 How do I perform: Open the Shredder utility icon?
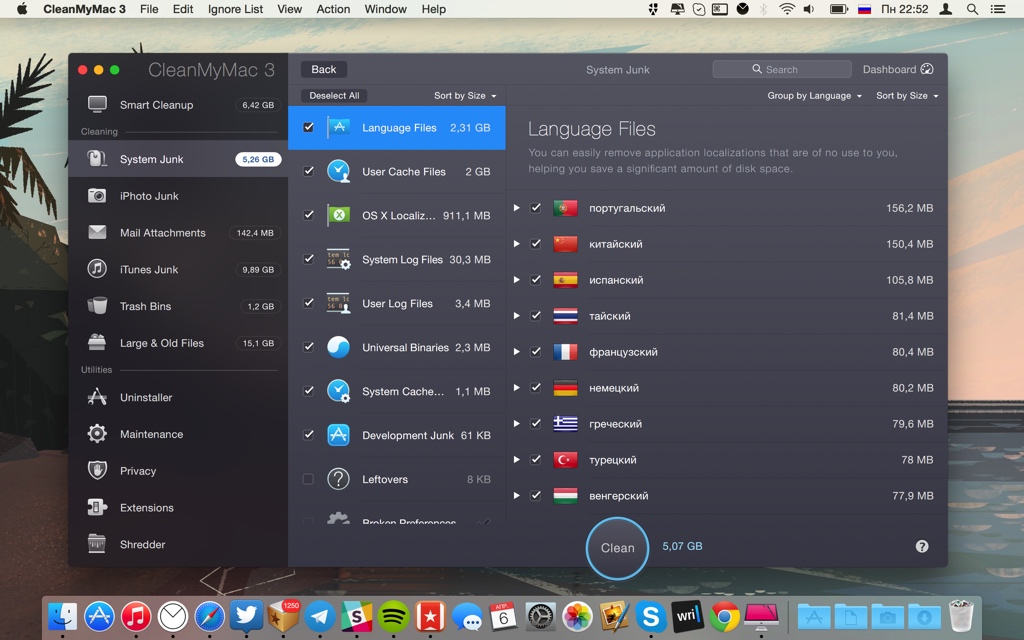pos(97,543)
